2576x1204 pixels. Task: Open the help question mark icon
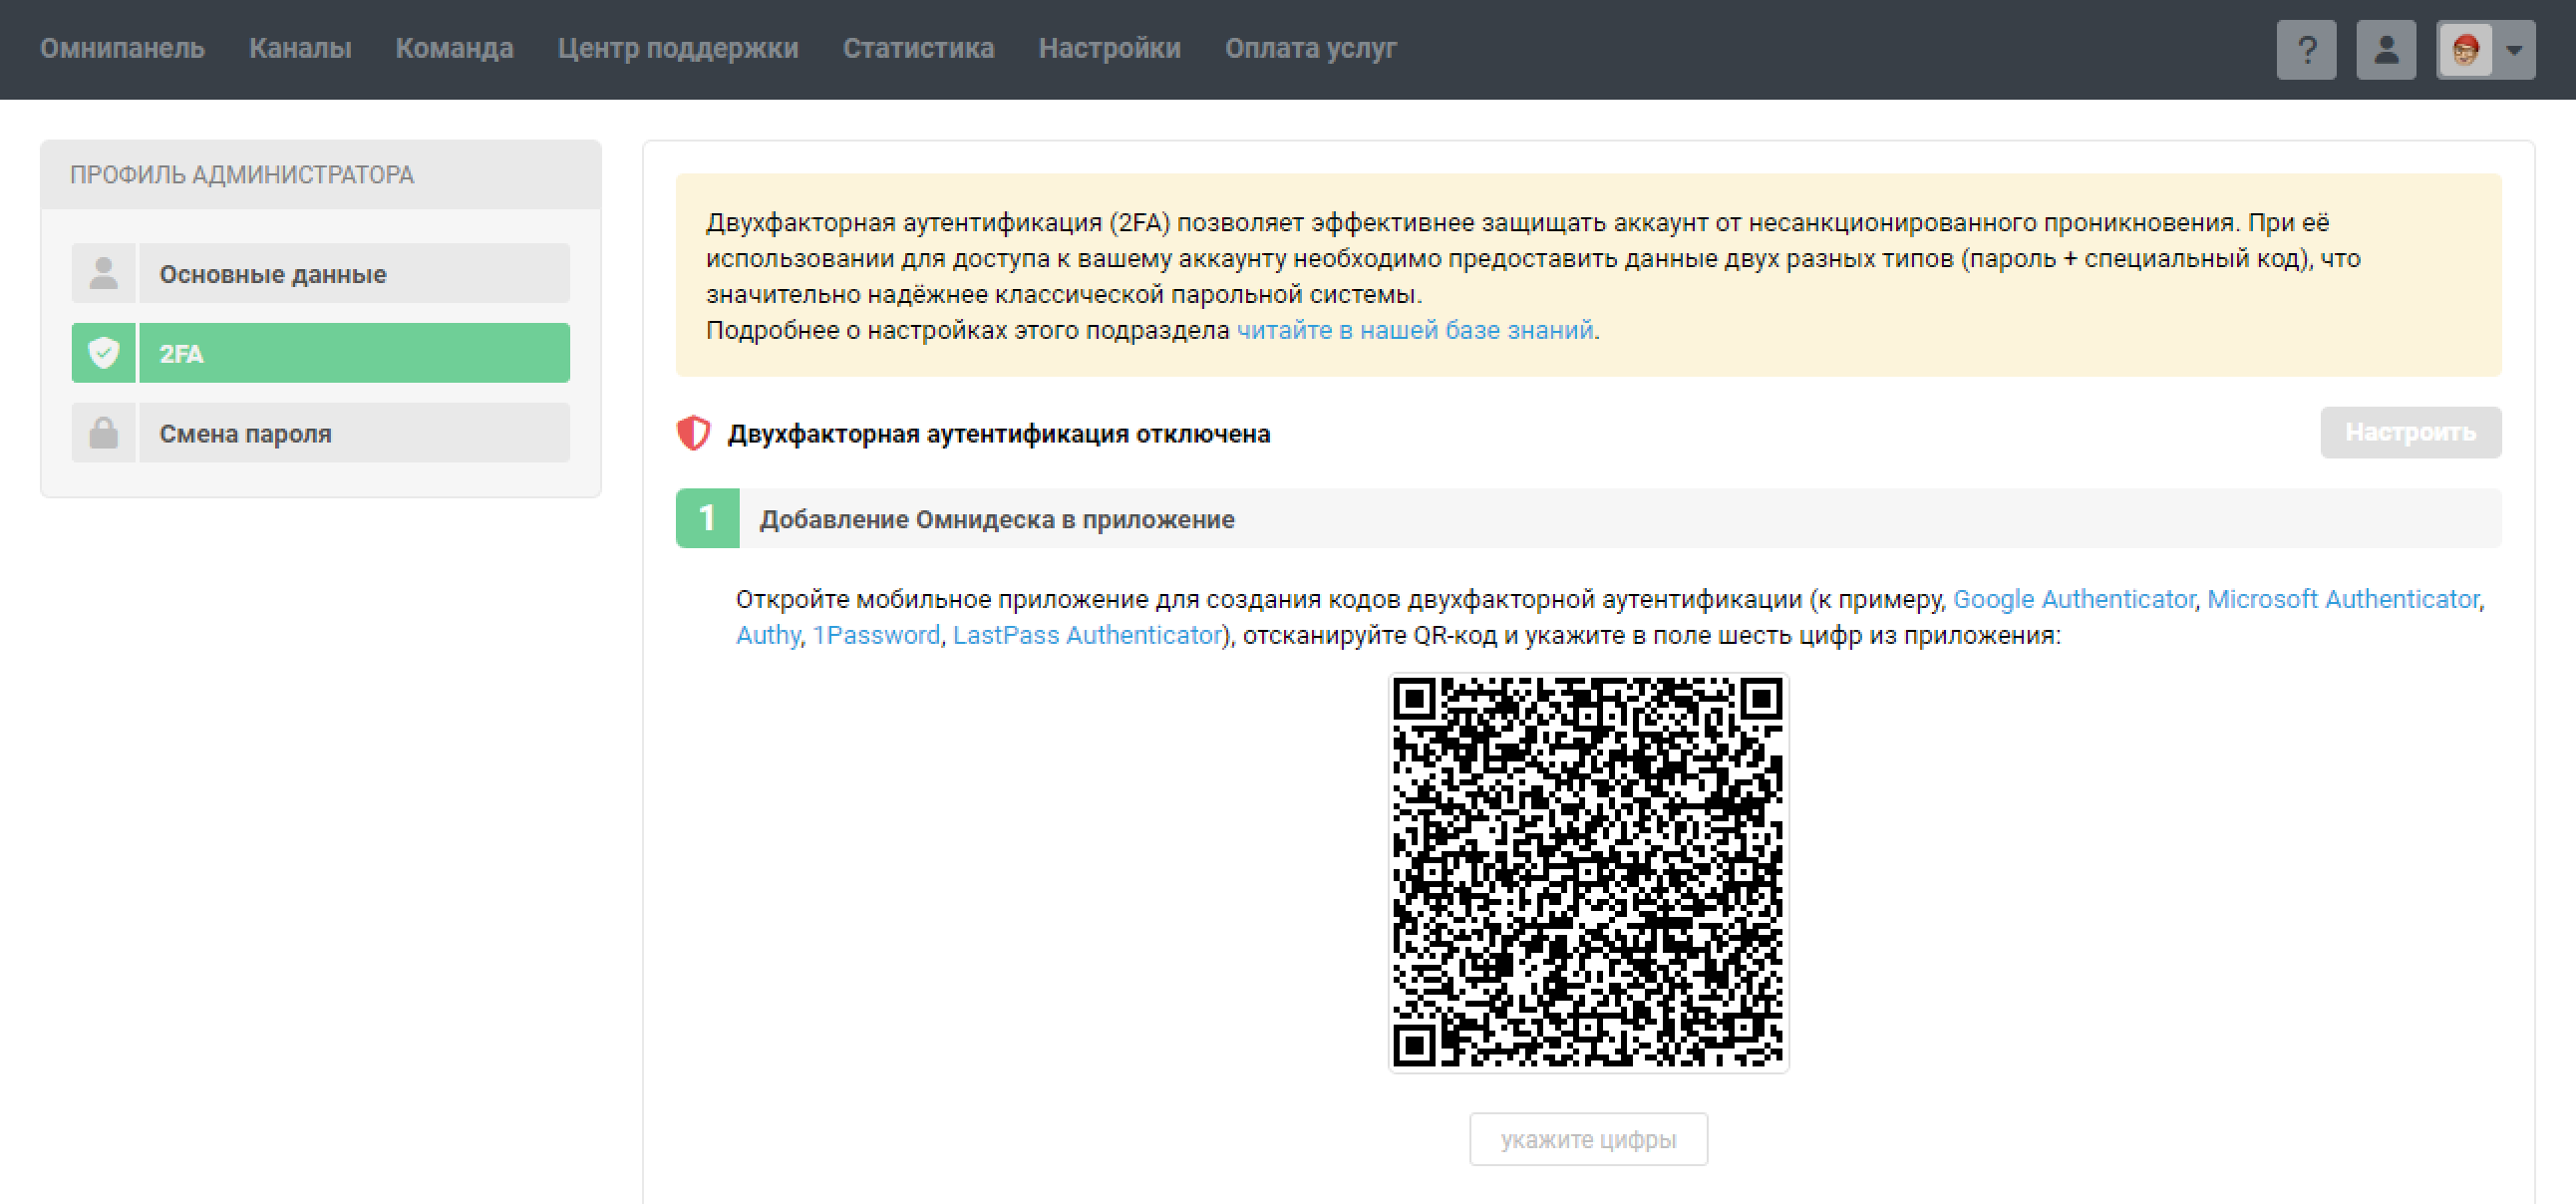tap(2306, 49)
